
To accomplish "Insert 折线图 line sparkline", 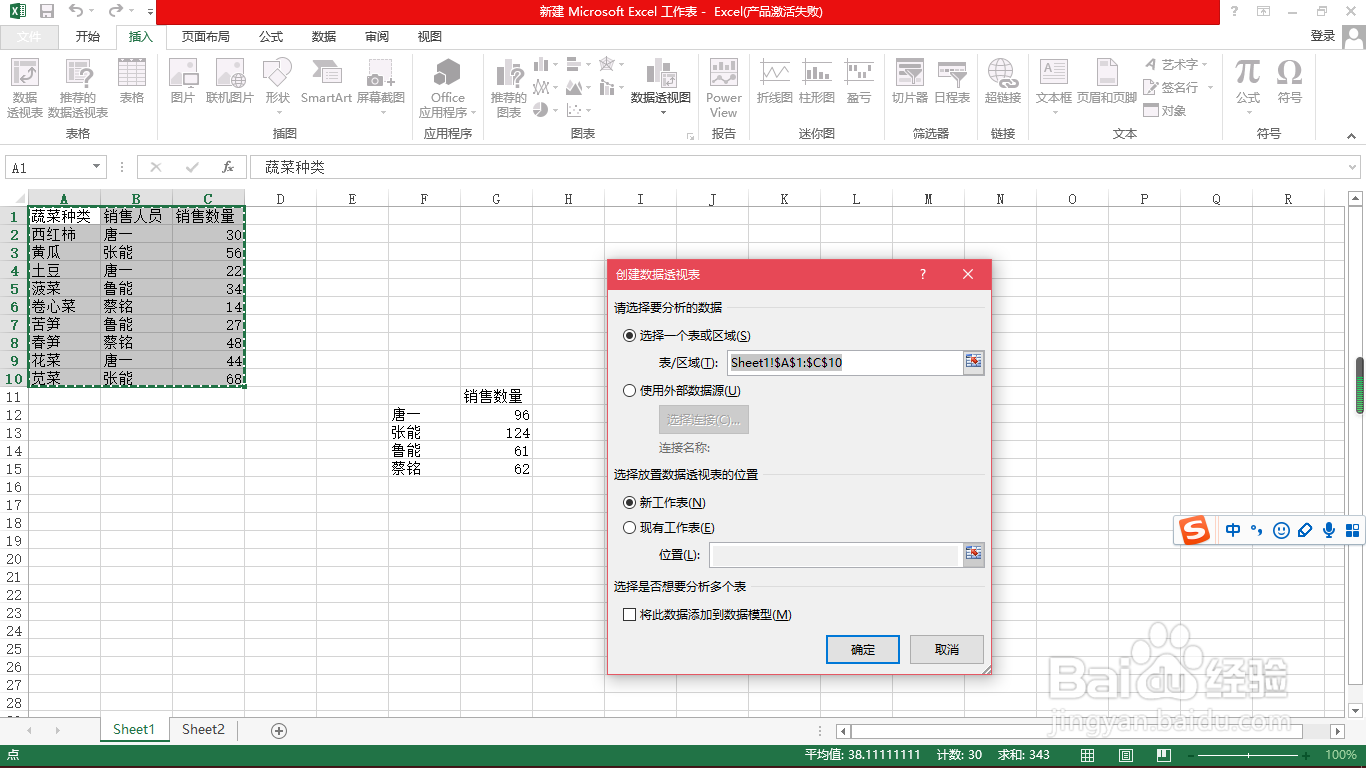I will click(x=775, y=82).
